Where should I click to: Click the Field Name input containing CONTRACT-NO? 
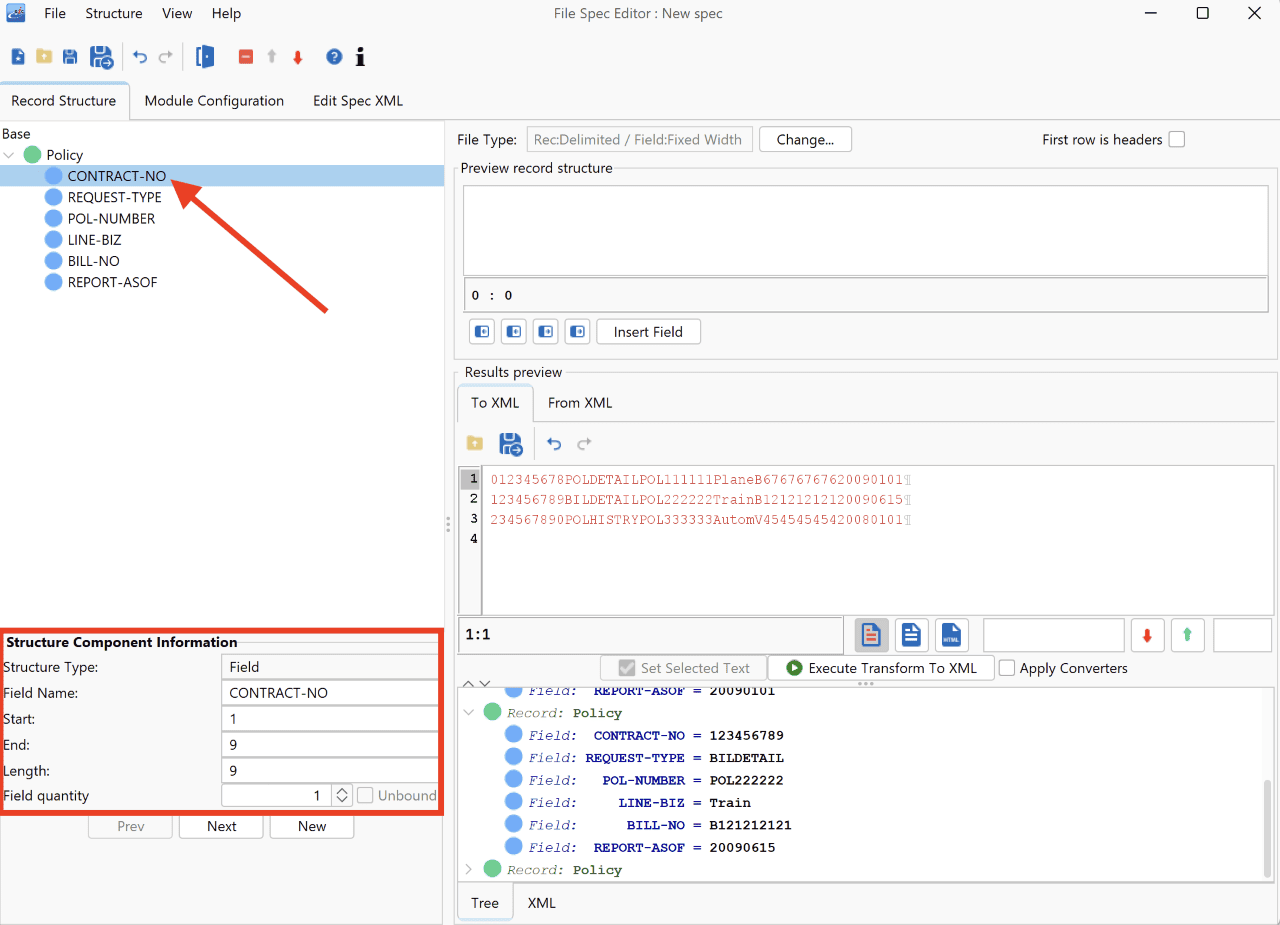click(x=330, y=692)
